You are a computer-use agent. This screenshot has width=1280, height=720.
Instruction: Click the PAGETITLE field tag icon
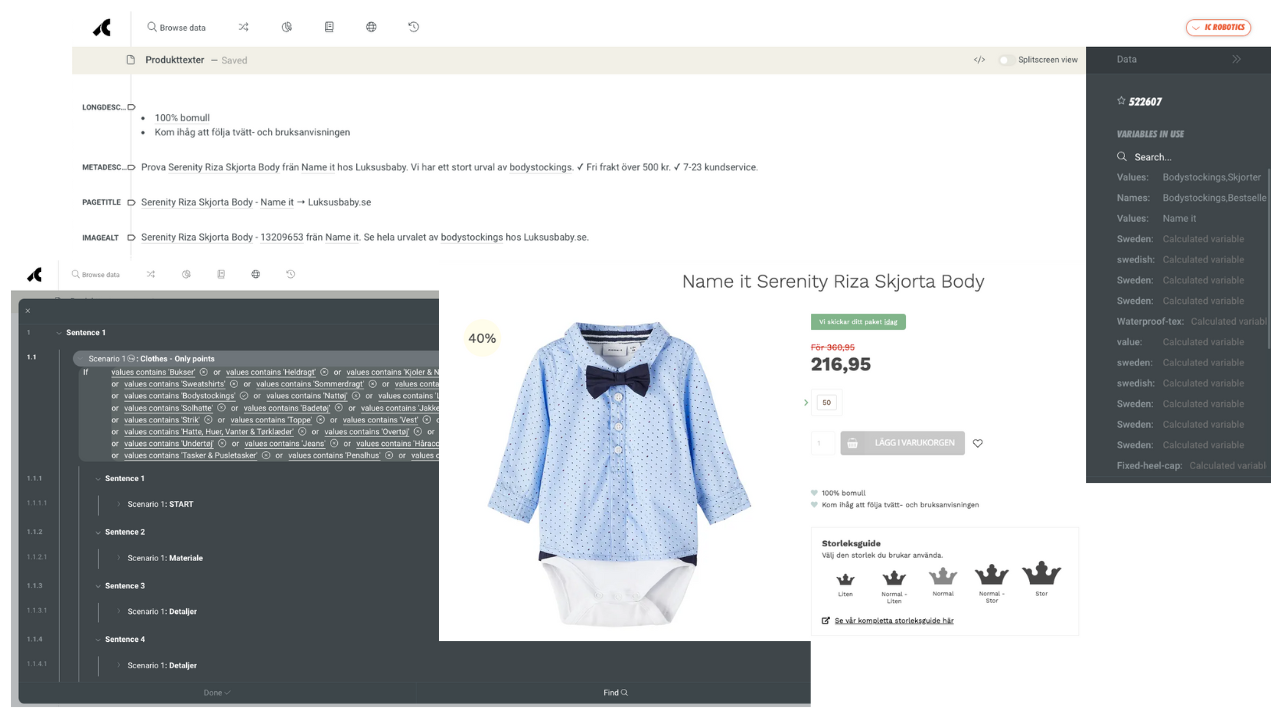pos(131,202)
